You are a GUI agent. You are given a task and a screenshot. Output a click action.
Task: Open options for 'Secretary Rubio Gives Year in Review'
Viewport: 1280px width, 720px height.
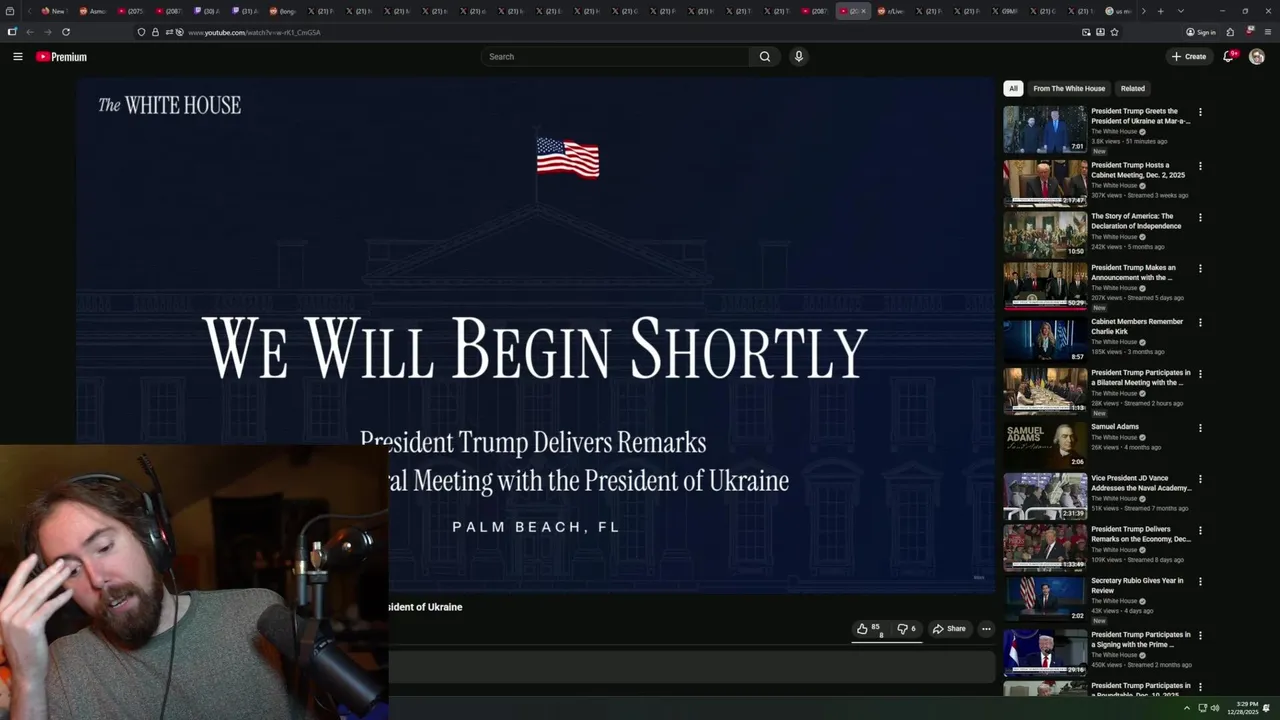1200,582
